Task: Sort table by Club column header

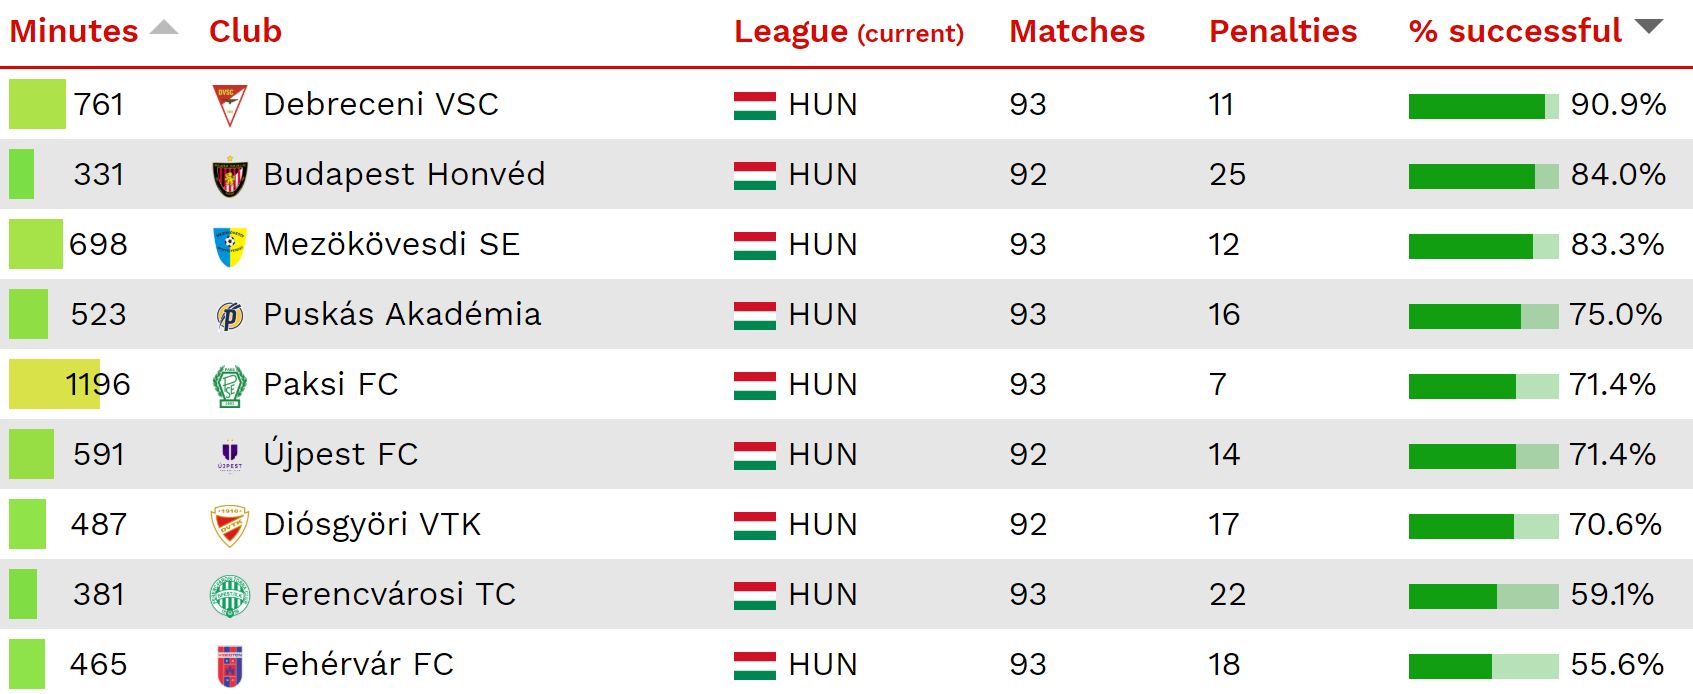Action: tap(245, 31)
